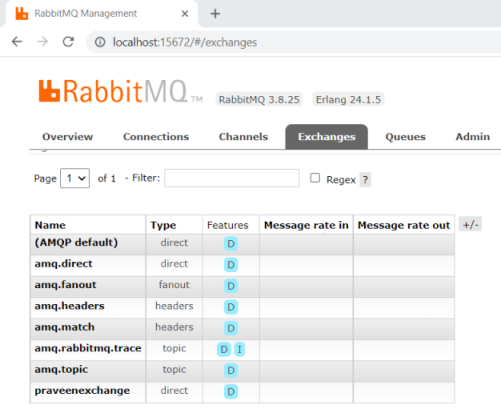Click the browser forward arrow
This screenshot has height=413, width=501.
click(43, 42)
